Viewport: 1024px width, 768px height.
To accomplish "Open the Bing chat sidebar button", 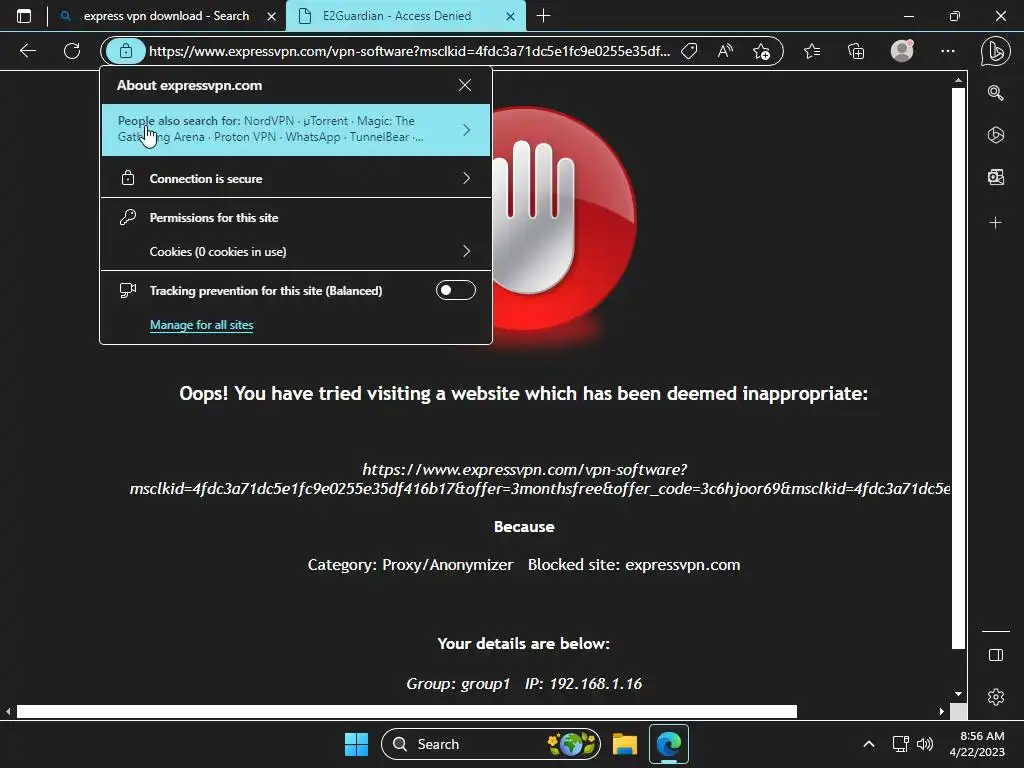I will [995, 51].
